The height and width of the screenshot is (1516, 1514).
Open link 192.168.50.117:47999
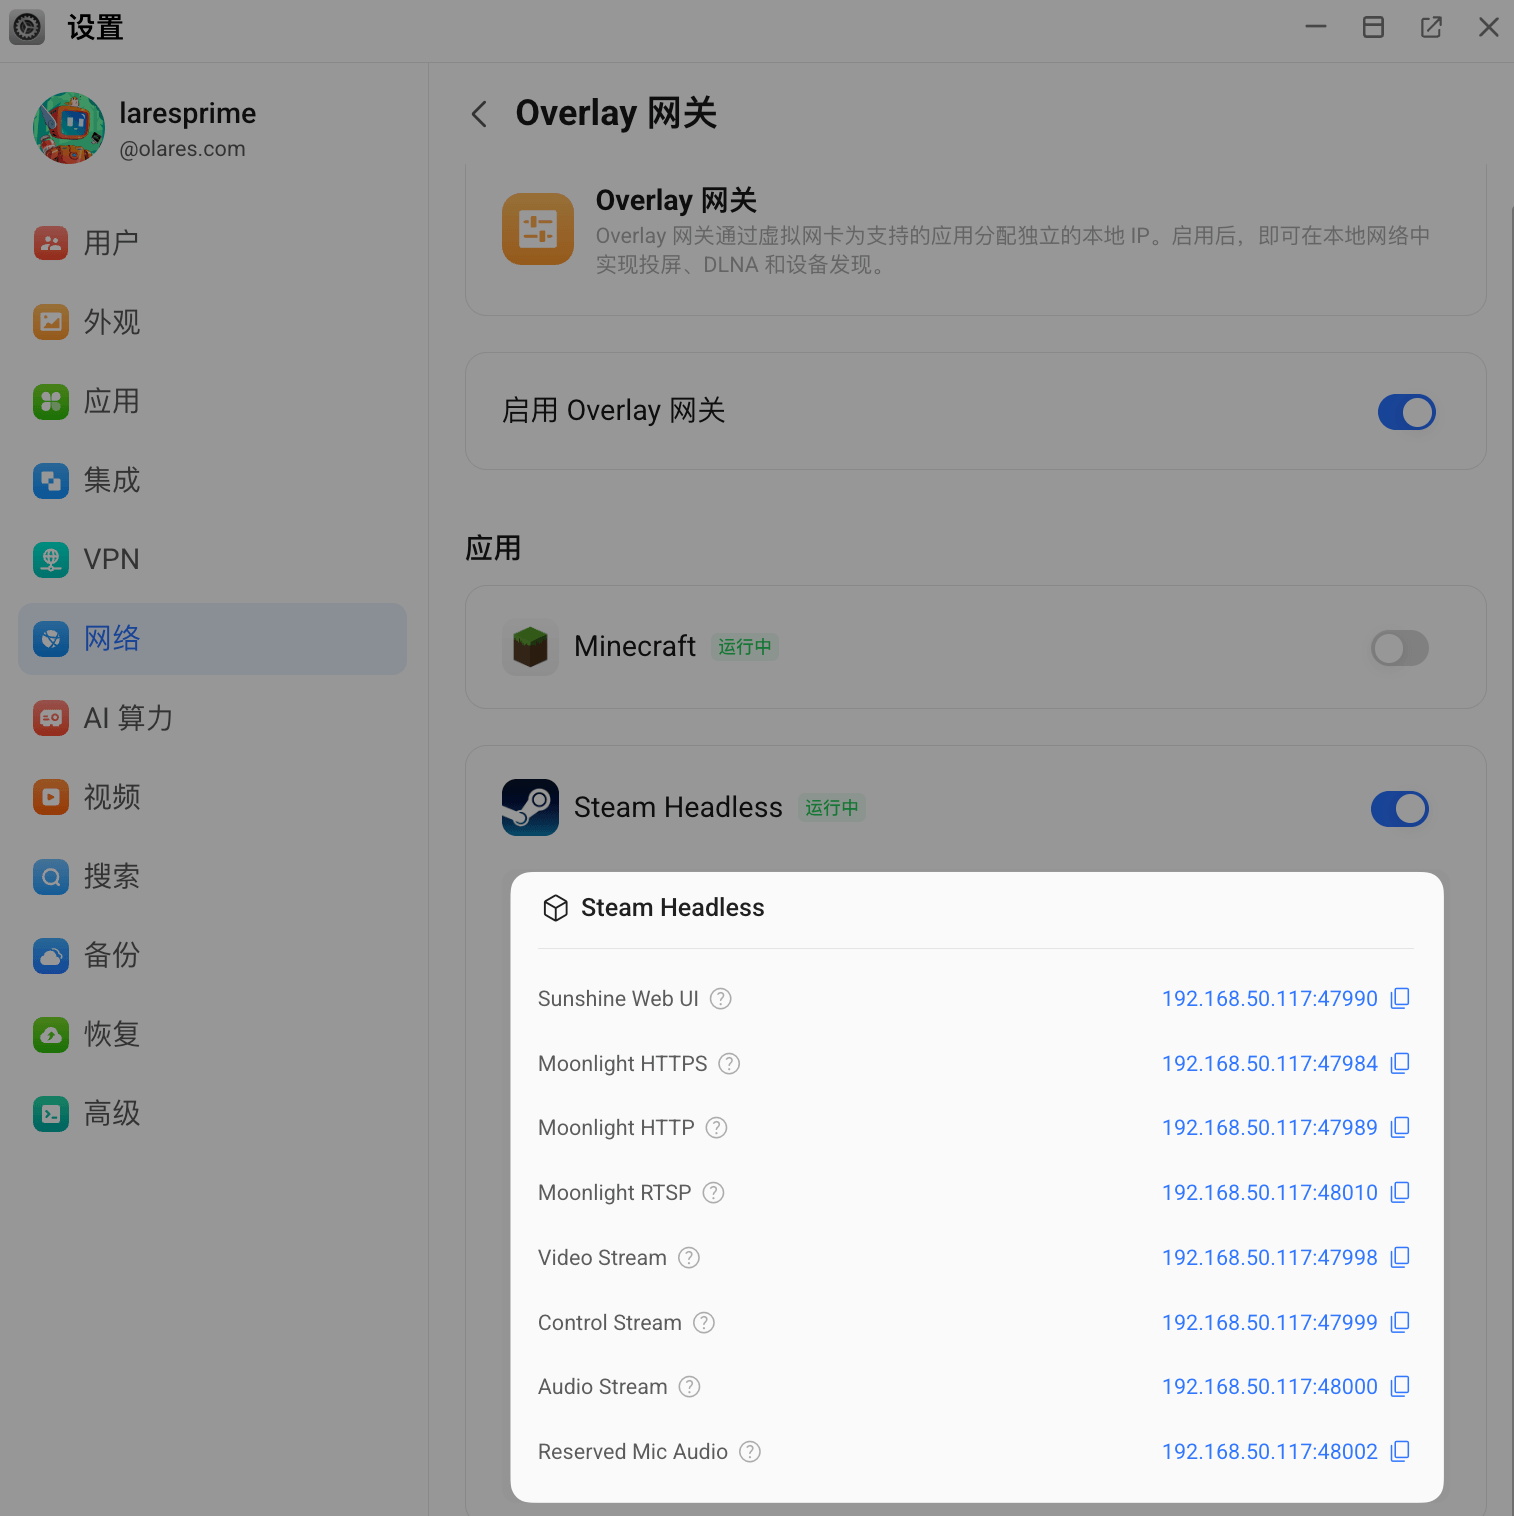pyautogui.click(x=1270, y=1323)
